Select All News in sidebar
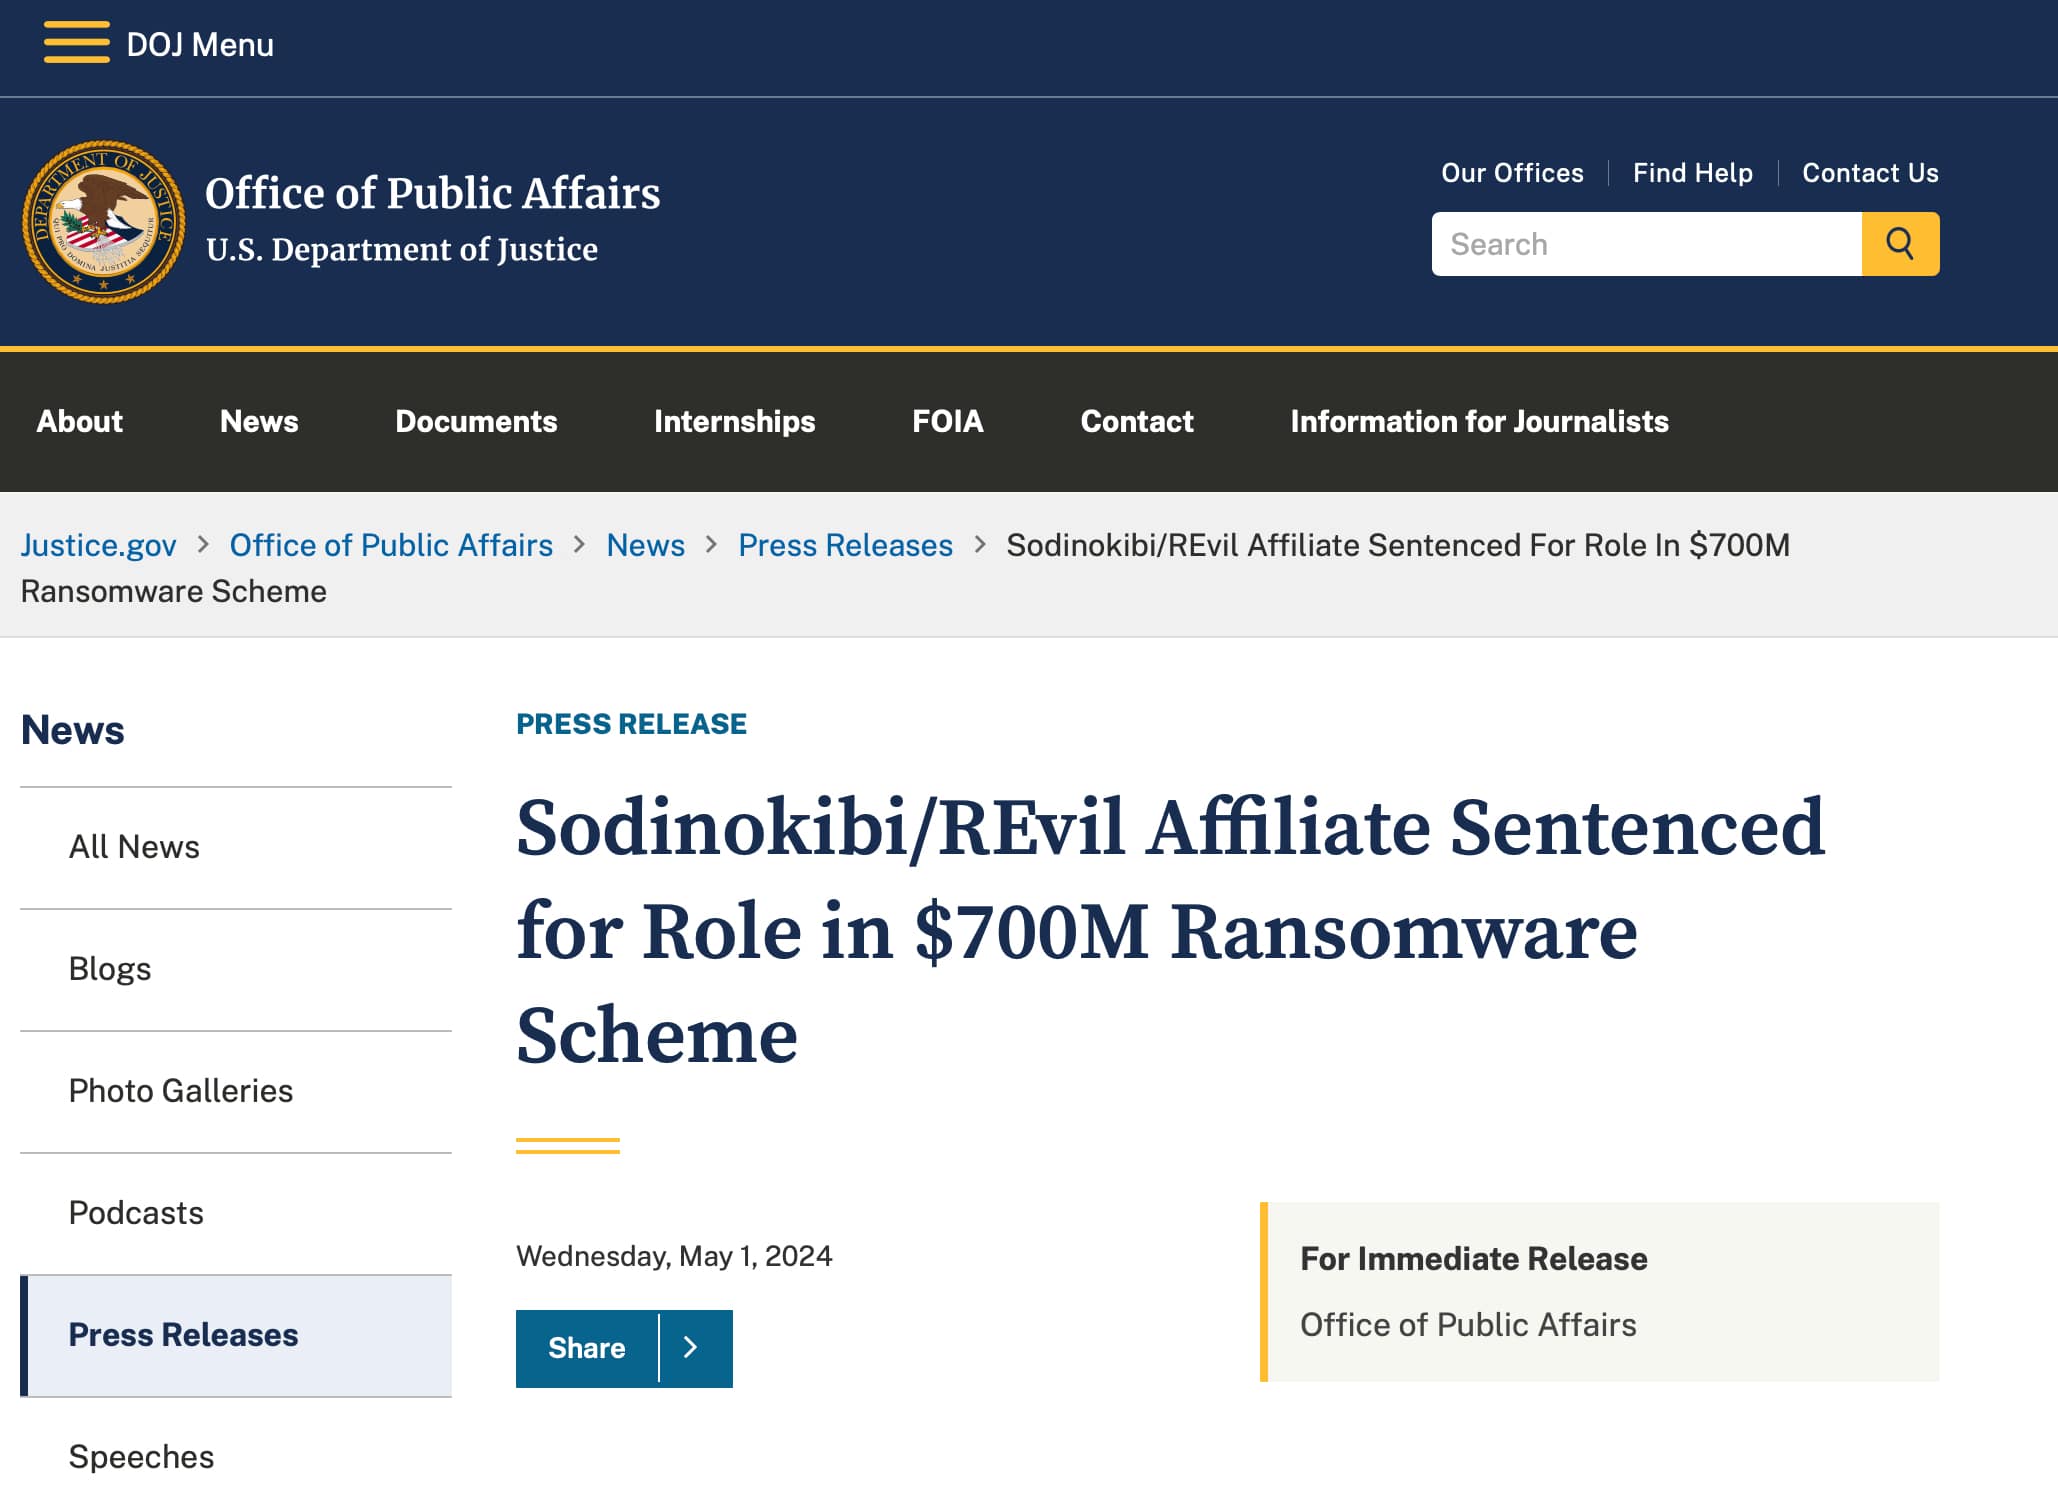Image resolution: width=2058 pixels, height=1508 pixels. click(x=236, y=847)
